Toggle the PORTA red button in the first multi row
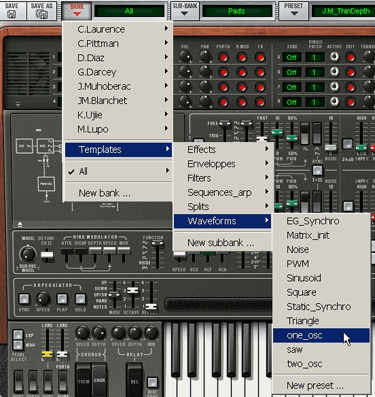375x397 pixels. pyautogui.click(x=223, y=57)
